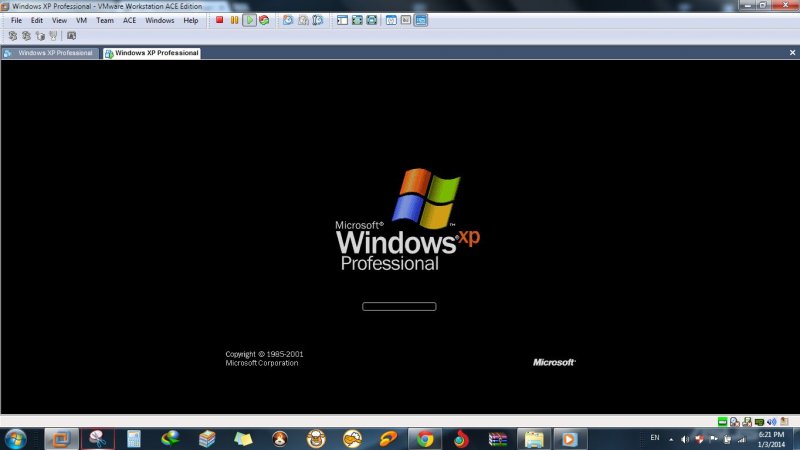Take a snapshot with the clock icon
This screenshot has height=450, width=800.
pyautogui.click(x=288, y=20)
